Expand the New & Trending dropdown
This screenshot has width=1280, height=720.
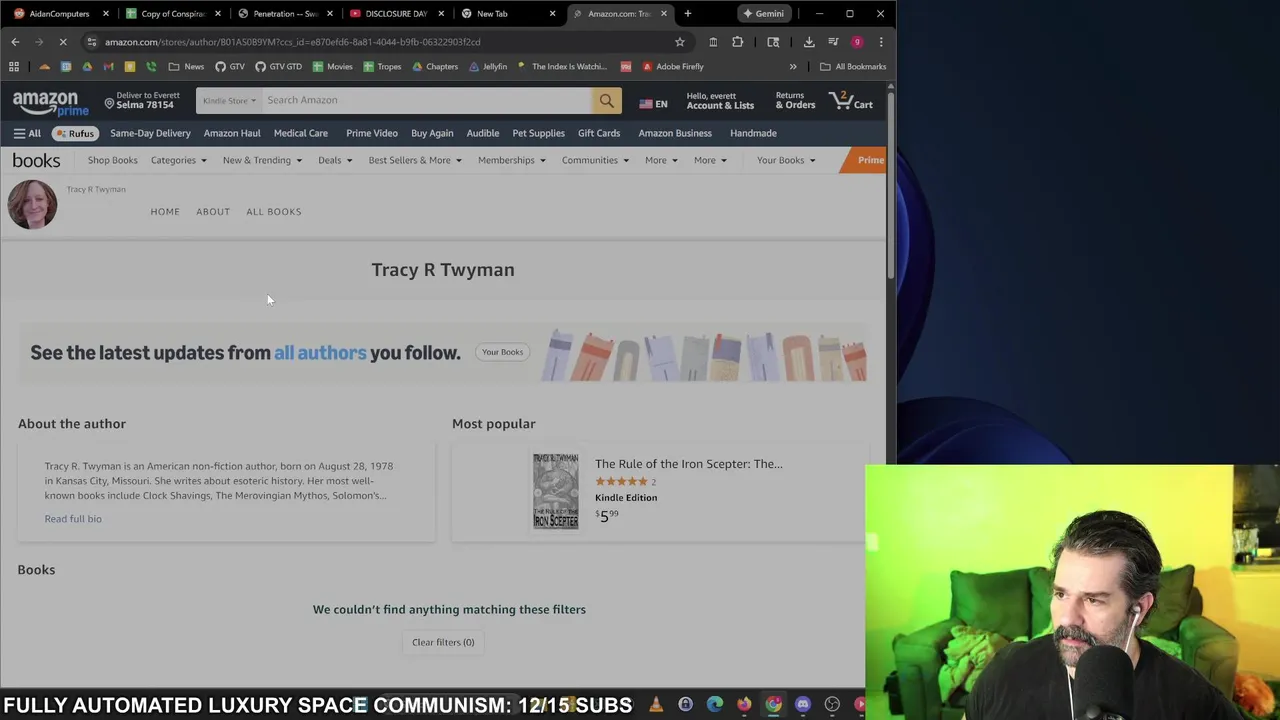[263, 160]
